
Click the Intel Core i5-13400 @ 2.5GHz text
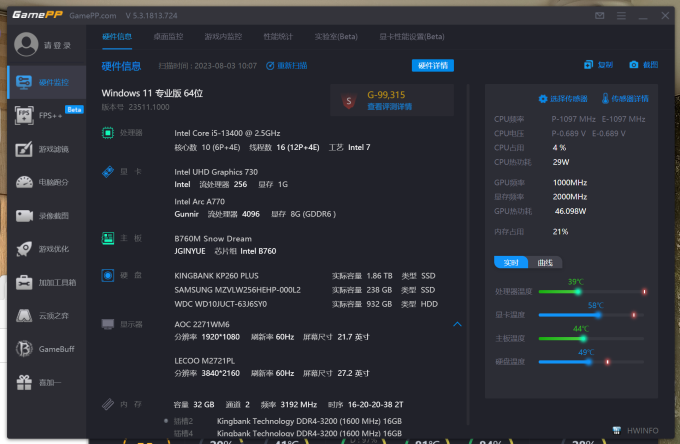point(227,133)
